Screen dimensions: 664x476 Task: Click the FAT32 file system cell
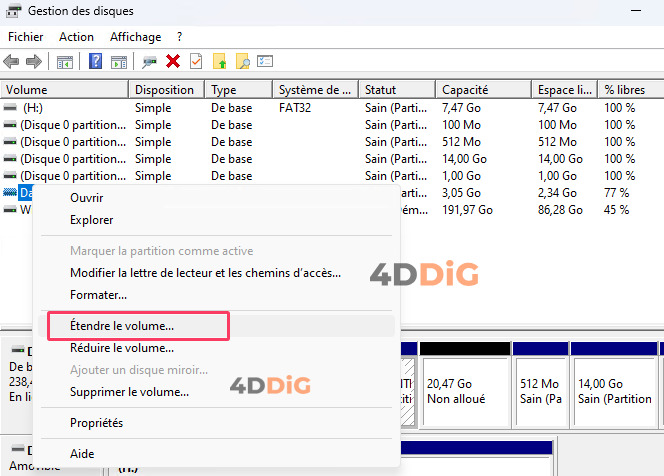(x=295, y=108)
